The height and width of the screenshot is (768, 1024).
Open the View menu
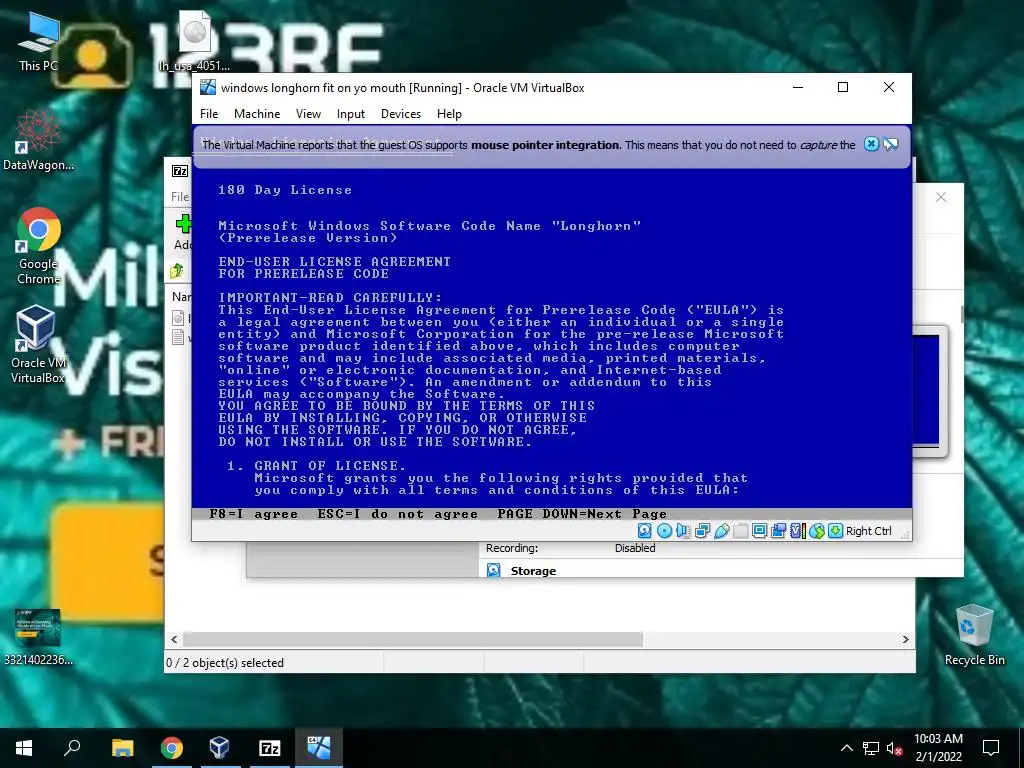[x=308, y=114]
